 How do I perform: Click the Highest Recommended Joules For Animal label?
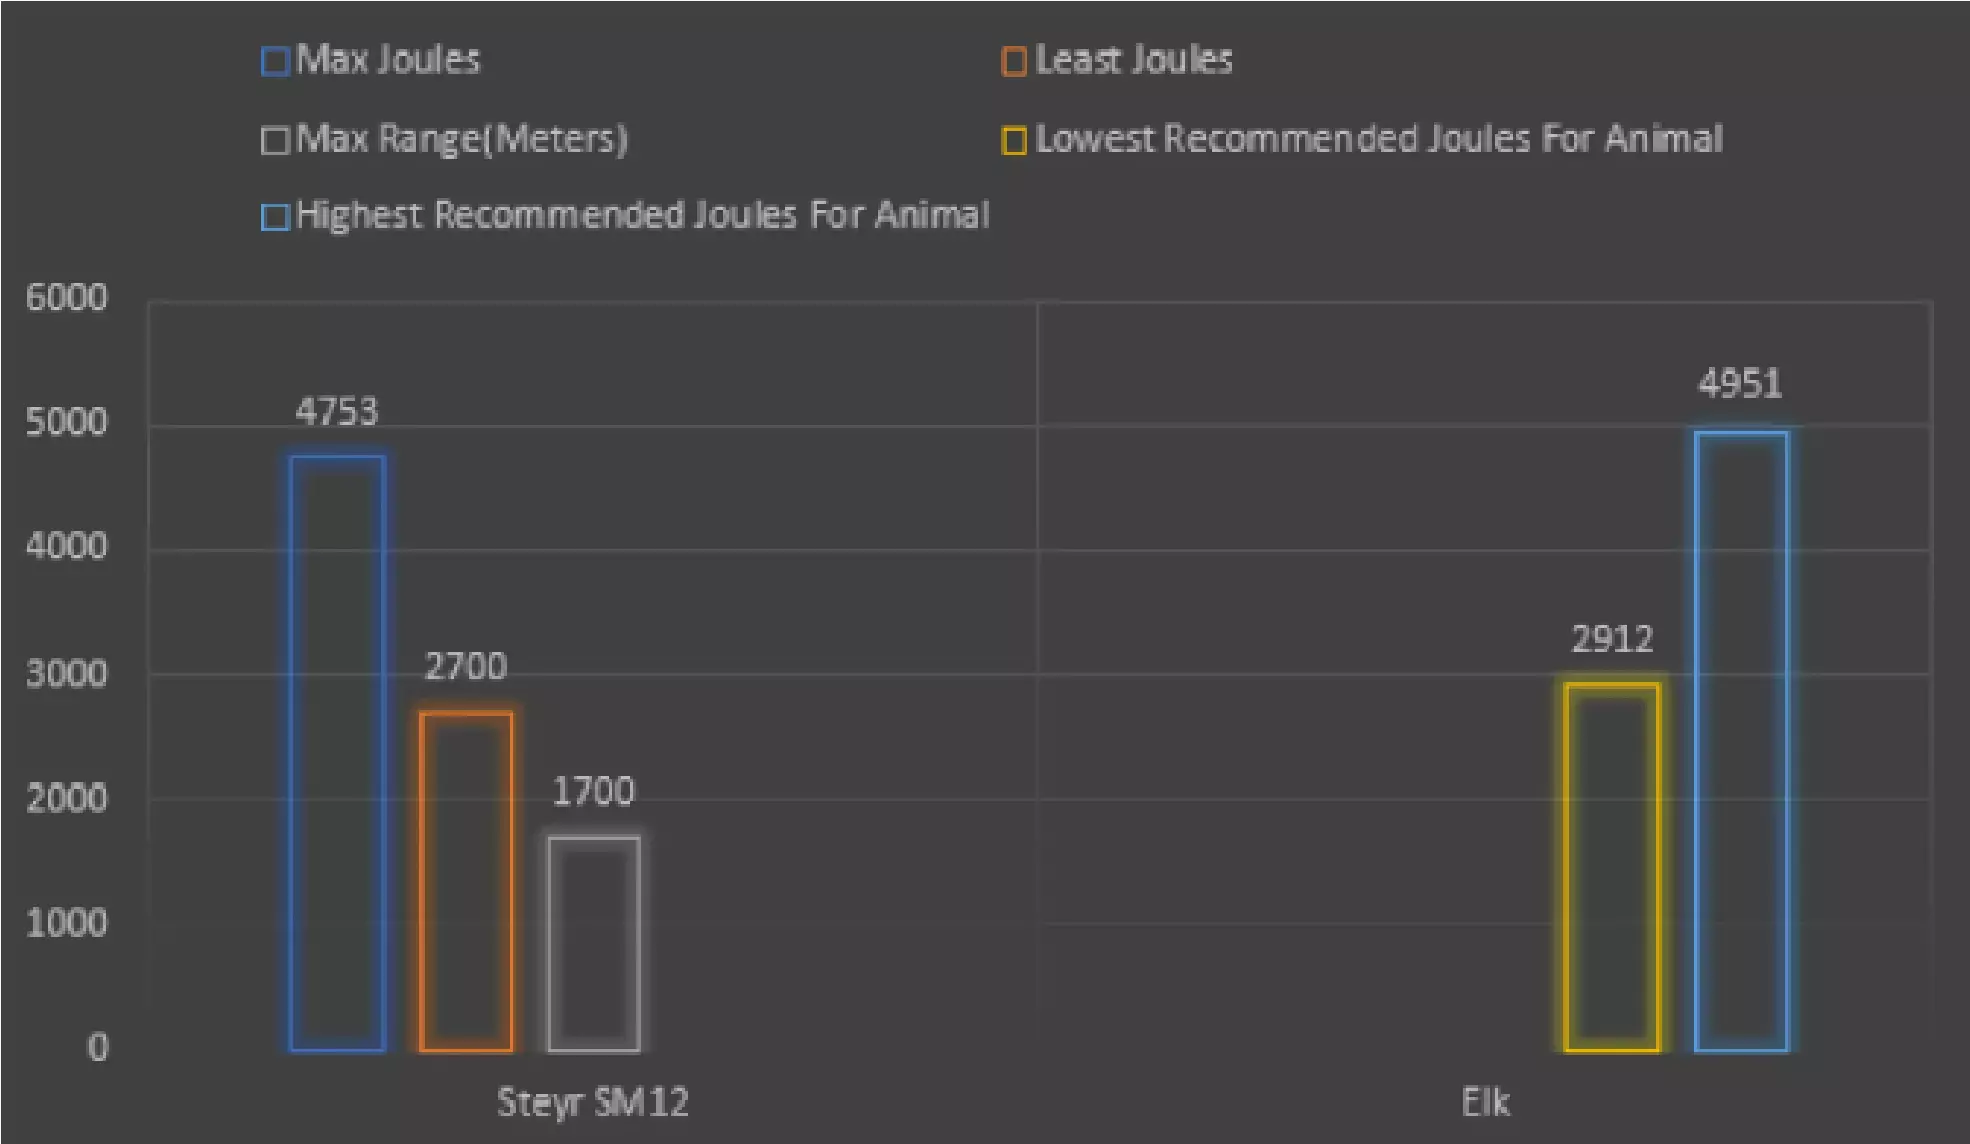pos(642,215)
